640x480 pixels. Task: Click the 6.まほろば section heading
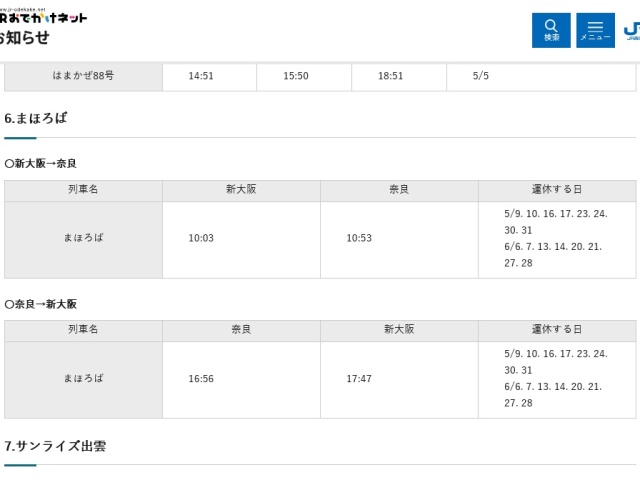coord(36,118)
